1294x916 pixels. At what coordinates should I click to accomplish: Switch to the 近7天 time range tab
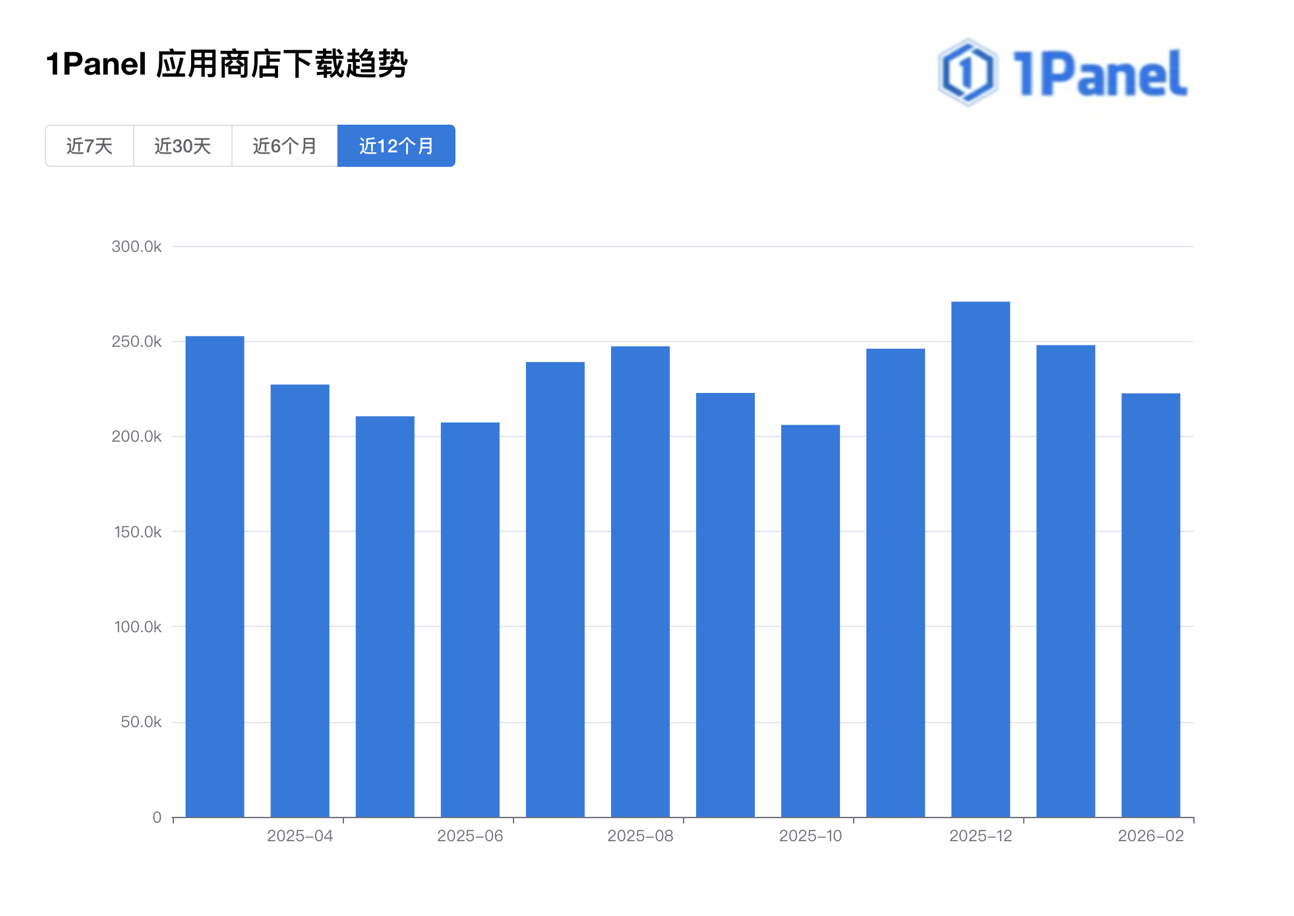[89, 146]
